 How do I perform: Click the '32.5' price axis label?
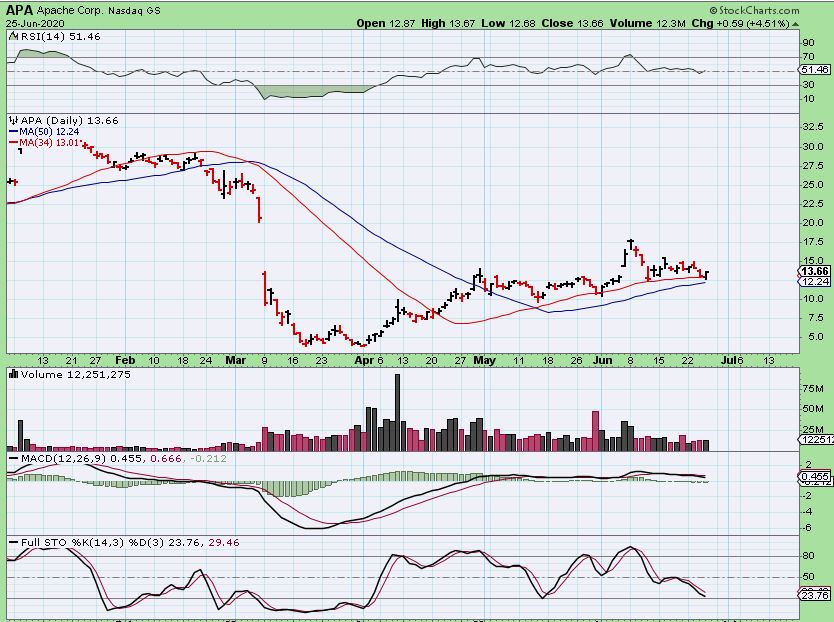(813, 127)
